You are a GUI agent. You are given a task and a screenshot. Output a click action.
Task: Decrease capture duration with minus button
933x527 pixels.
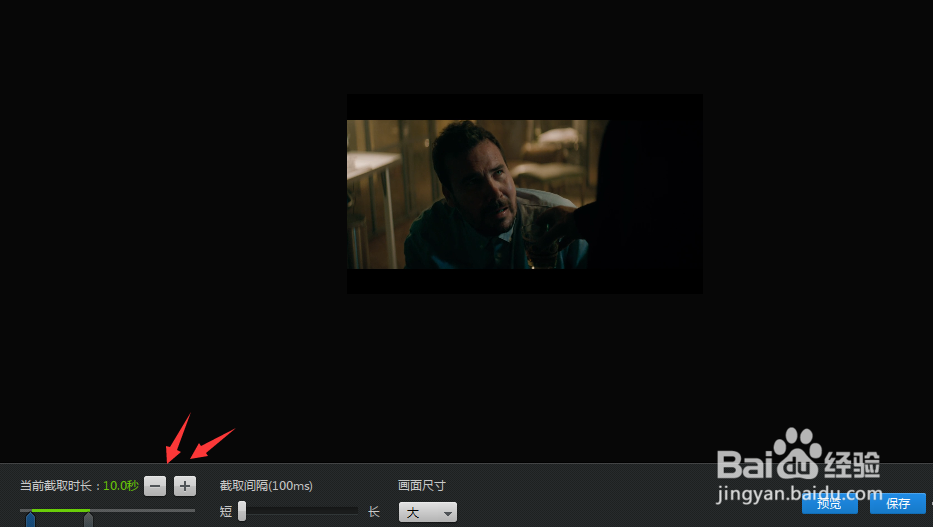tap(155, 486)
